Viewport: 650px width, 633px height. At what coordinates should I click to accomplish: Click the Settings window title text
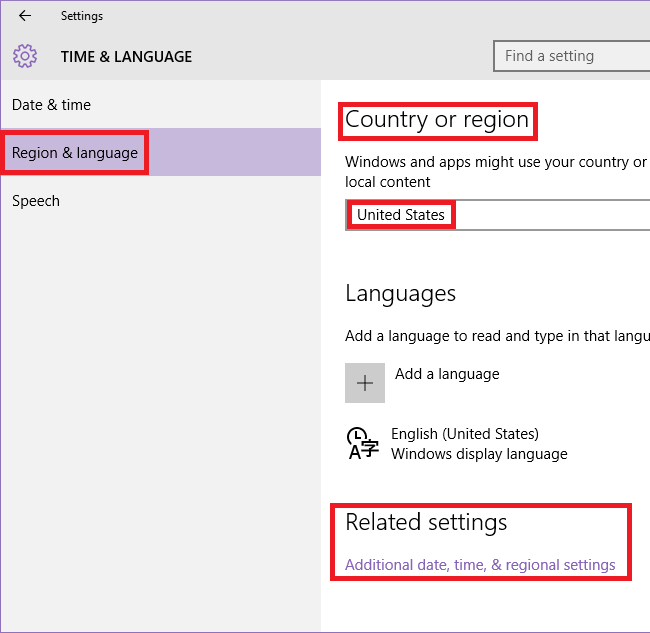[82, 16]
